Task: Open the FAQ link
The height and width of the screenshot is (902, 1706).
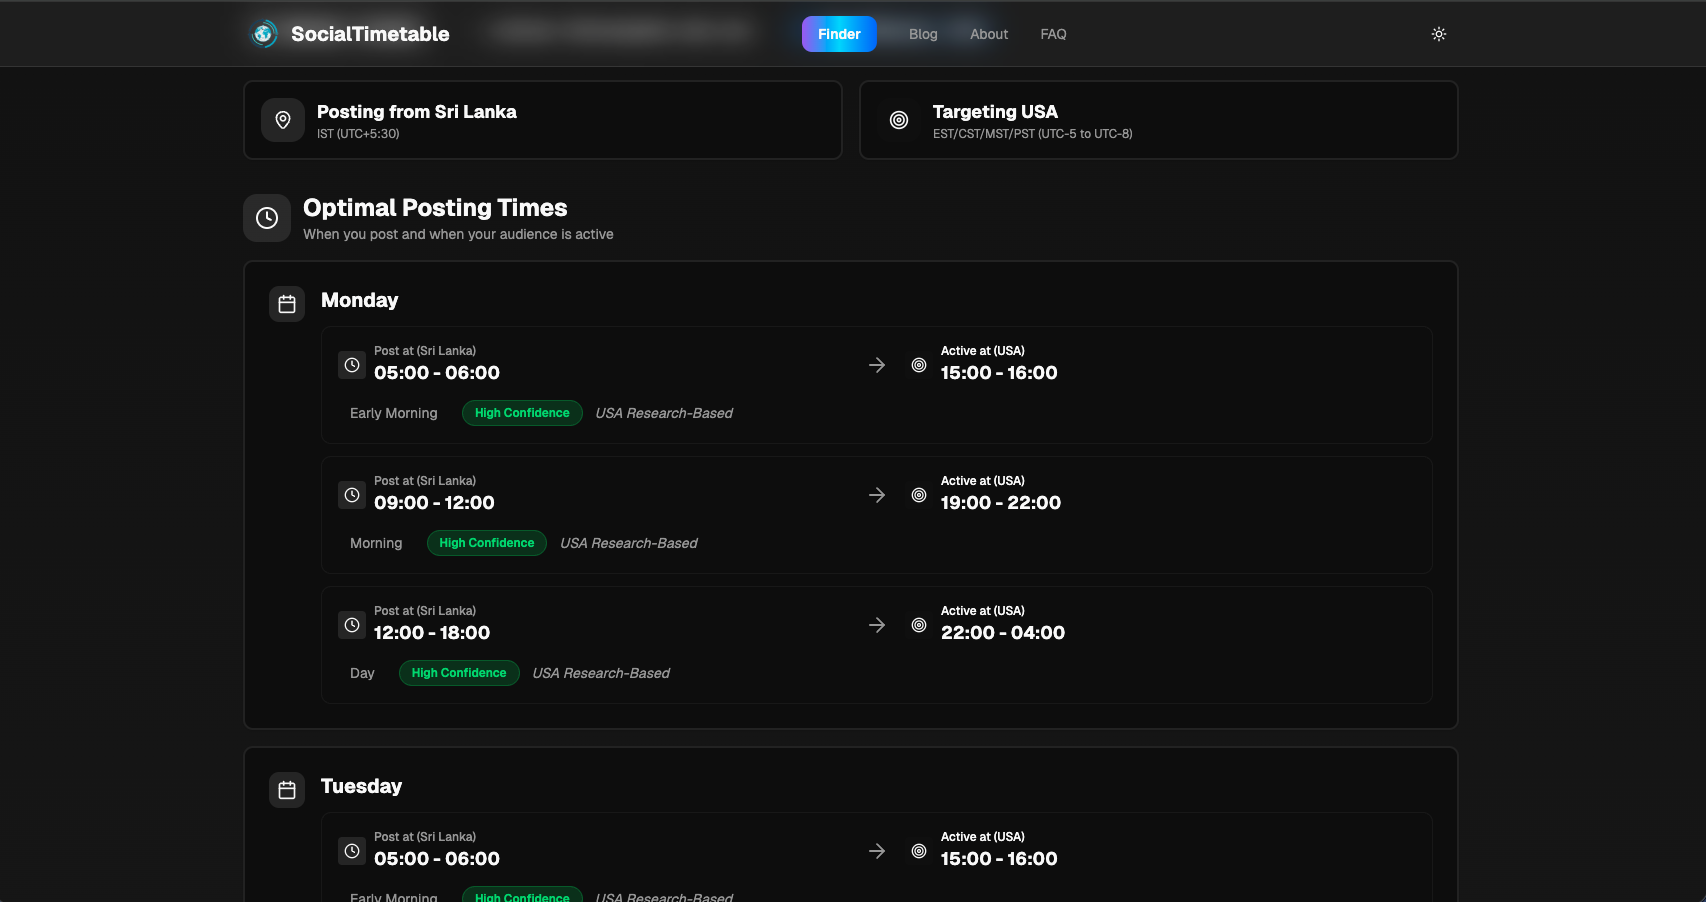Action: (x=1052, y=34)
